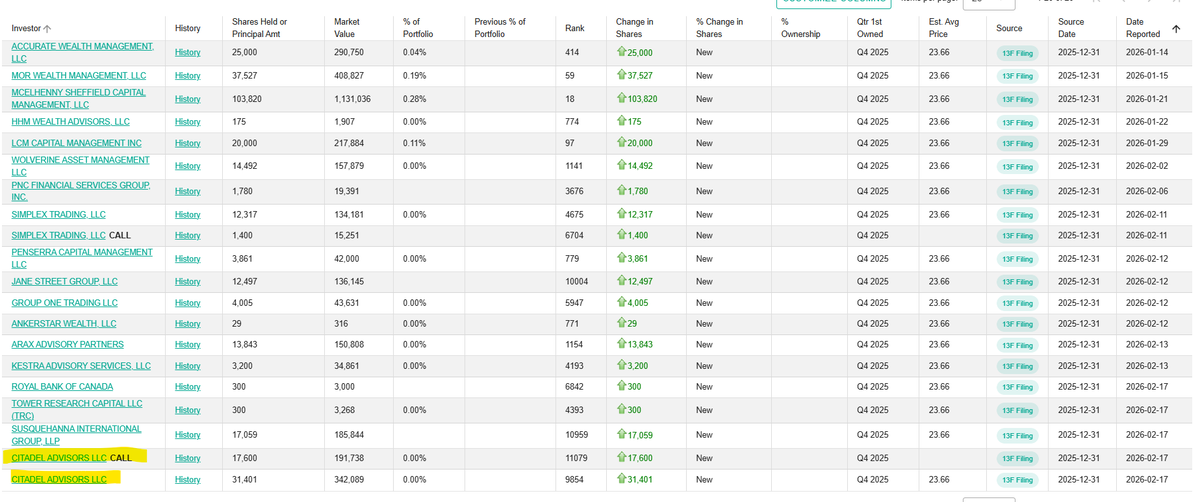Sort by Source Date column header

(1071, 28)
